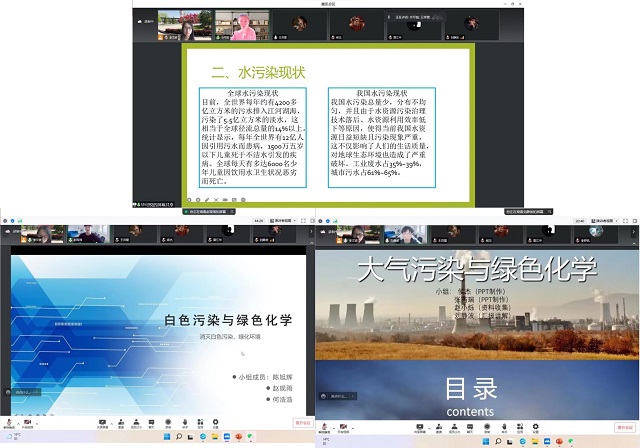
Task: Open weather widget on White Pollution window taskbar
Action: coord(12,437)
